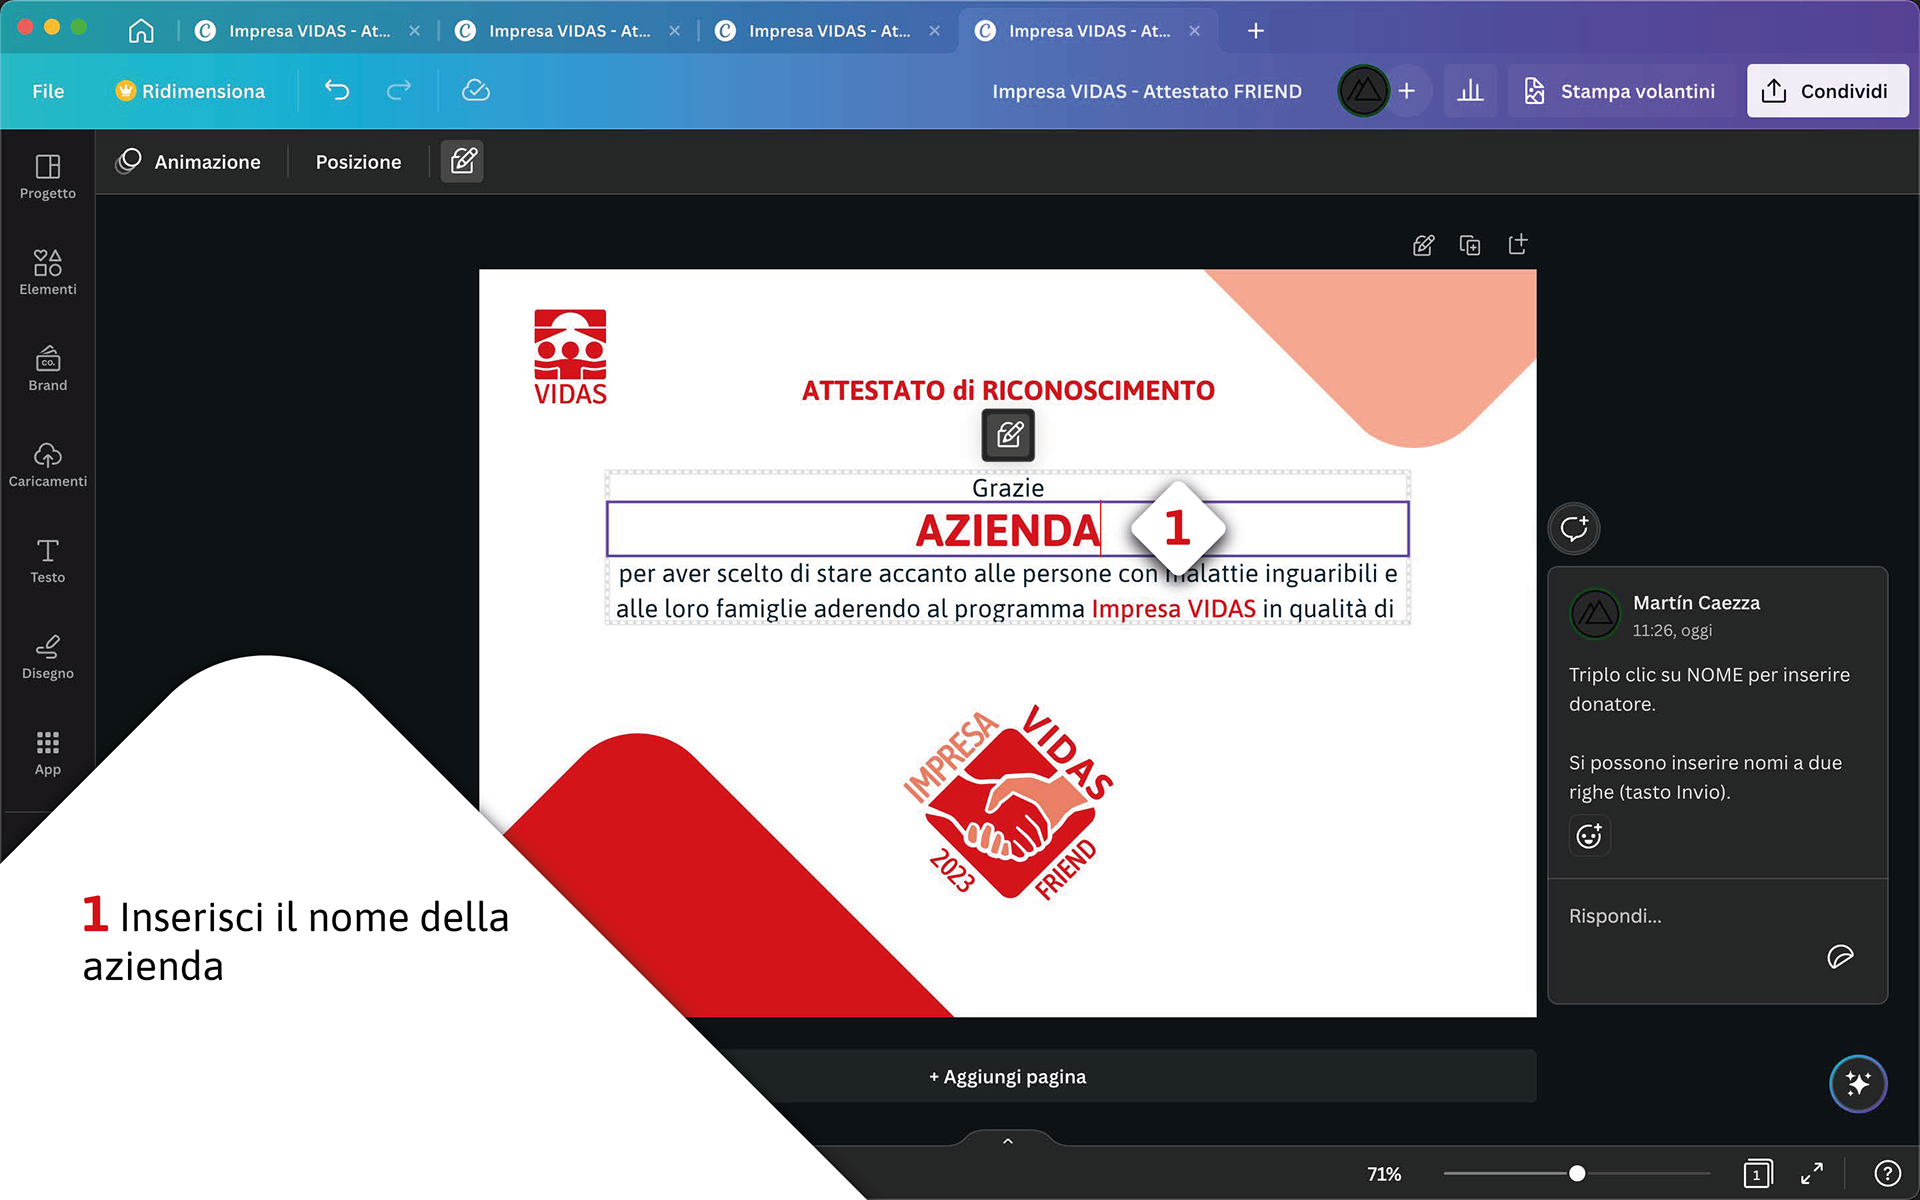Screen dimensions: 1920x1200
Task: Open the Elementi sidebar panel
Action: coord(47,272)
